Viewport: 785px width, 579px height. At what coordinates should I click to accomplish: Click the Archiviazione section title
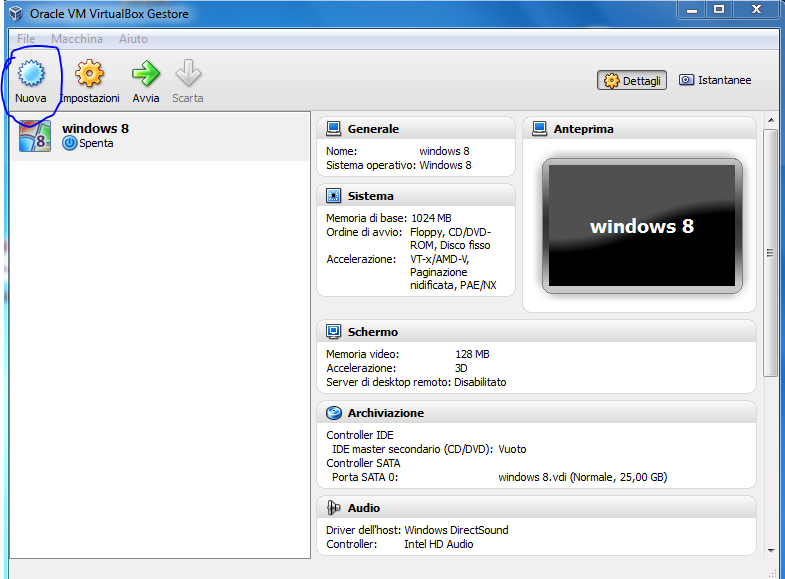pyautogui.click(x=385, y=413)
